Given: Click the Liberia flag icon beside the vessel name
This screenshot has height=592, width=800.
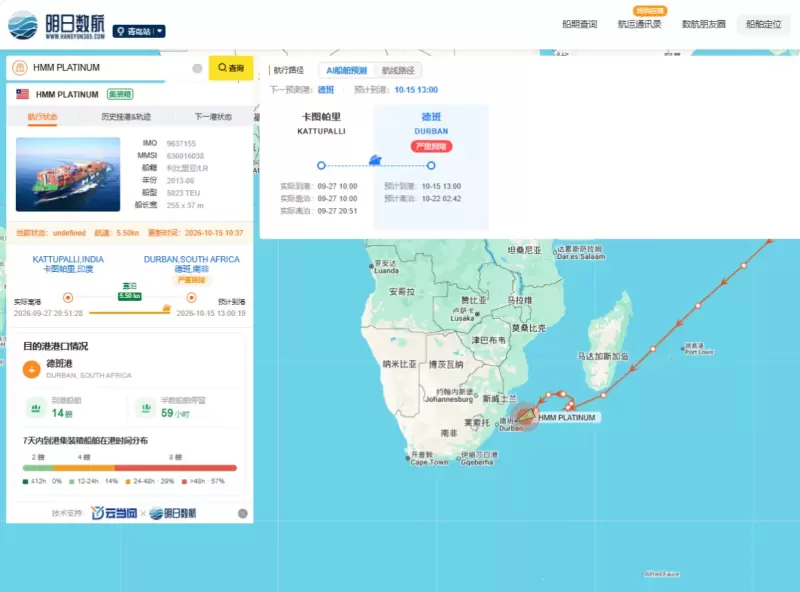Looking at the screenshot, I should tap(22, 94).
